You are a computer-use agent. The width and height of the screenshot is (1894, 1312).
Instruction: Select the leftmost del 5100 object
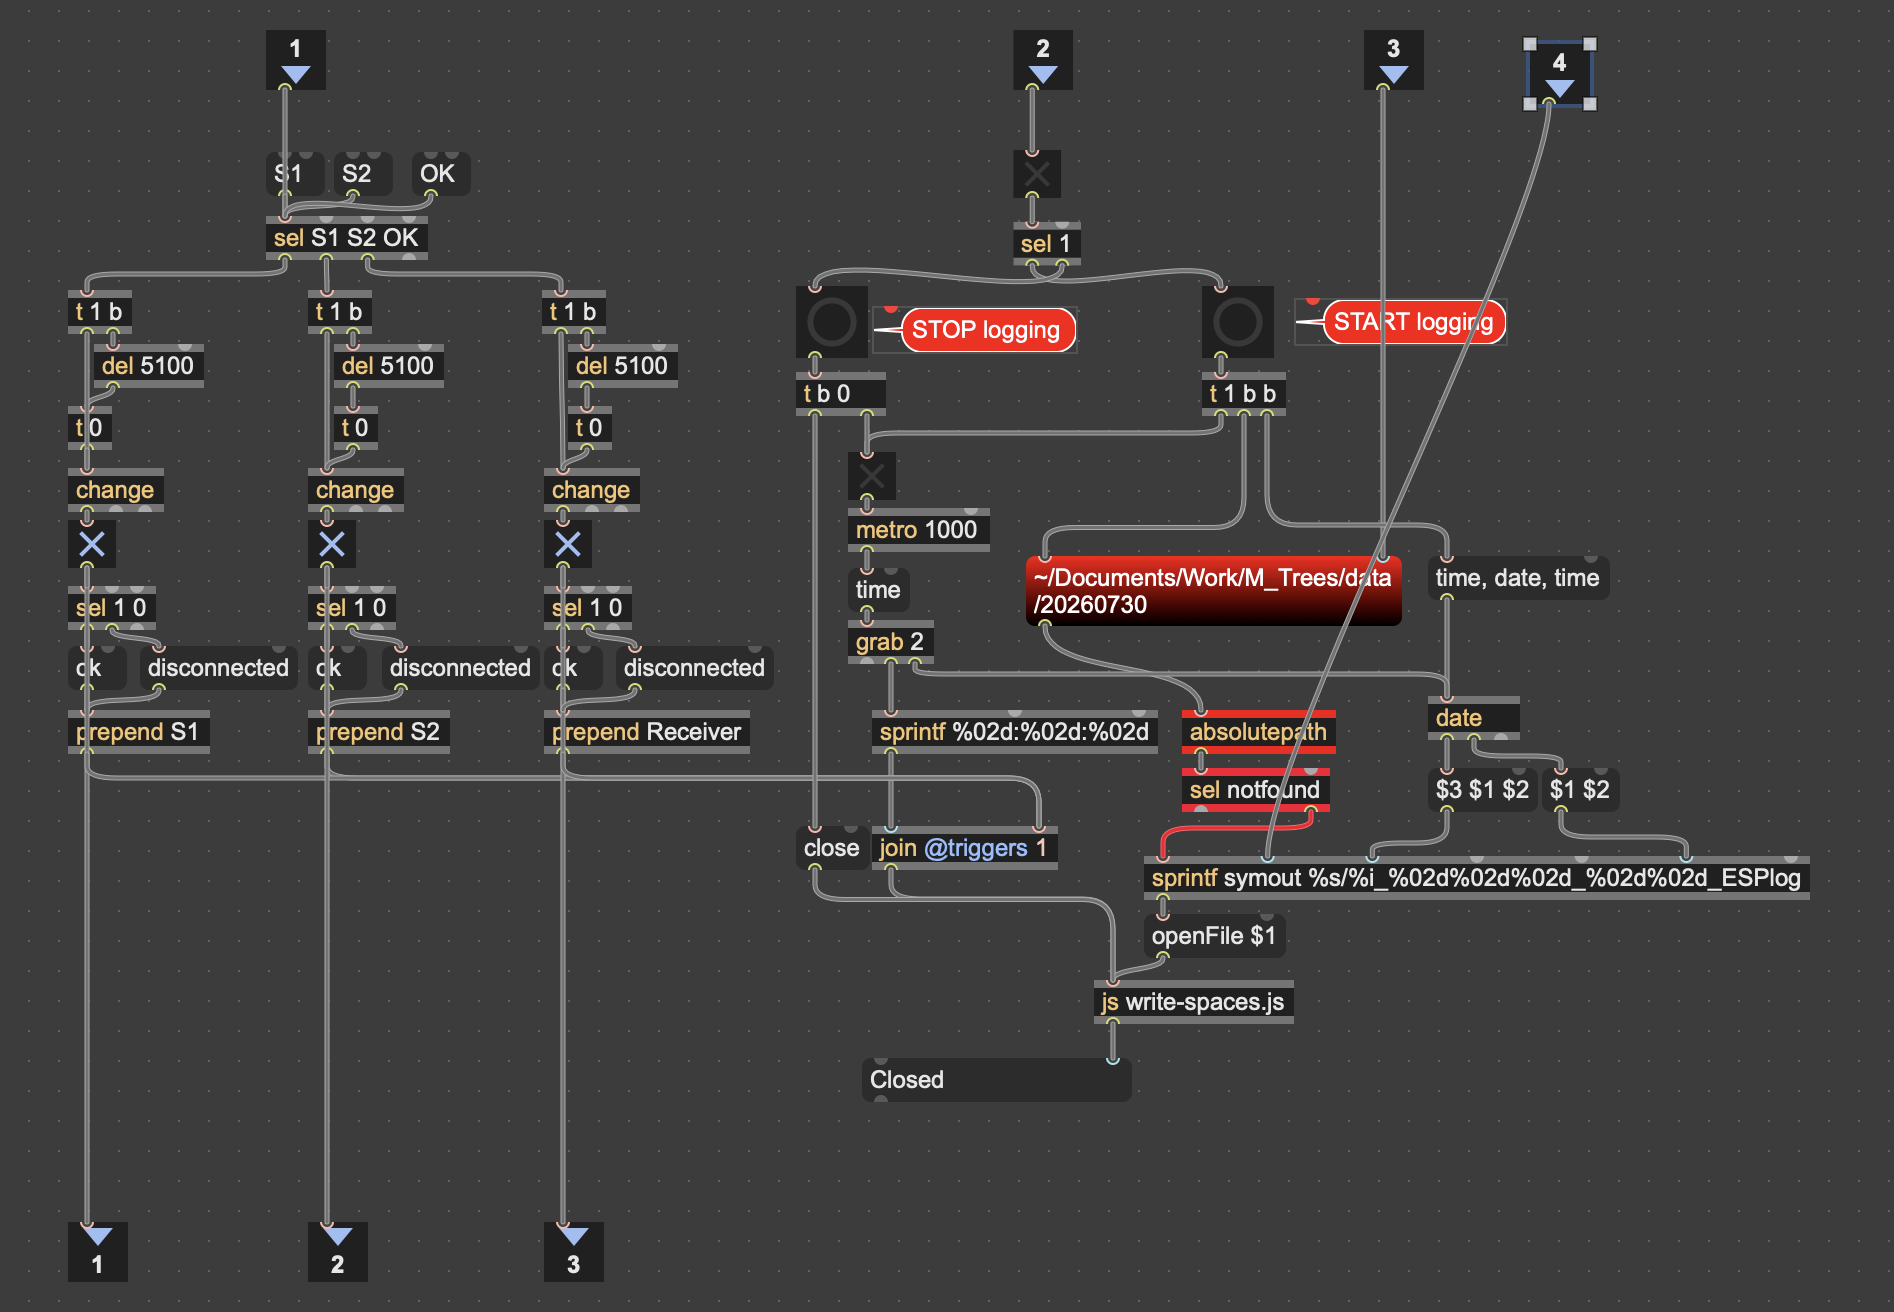coord(148,366)
